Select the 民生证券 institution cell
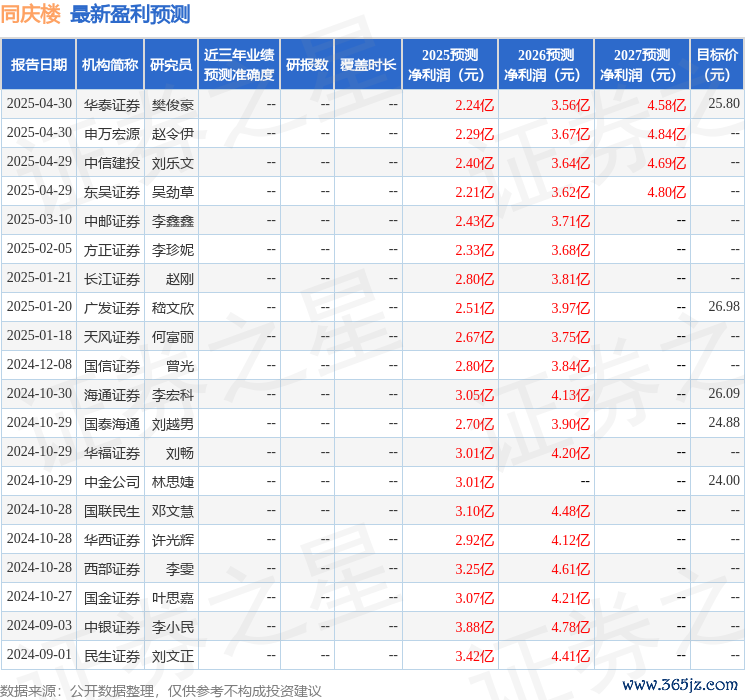The image size is (745, 700). click(x=112, y=655)
